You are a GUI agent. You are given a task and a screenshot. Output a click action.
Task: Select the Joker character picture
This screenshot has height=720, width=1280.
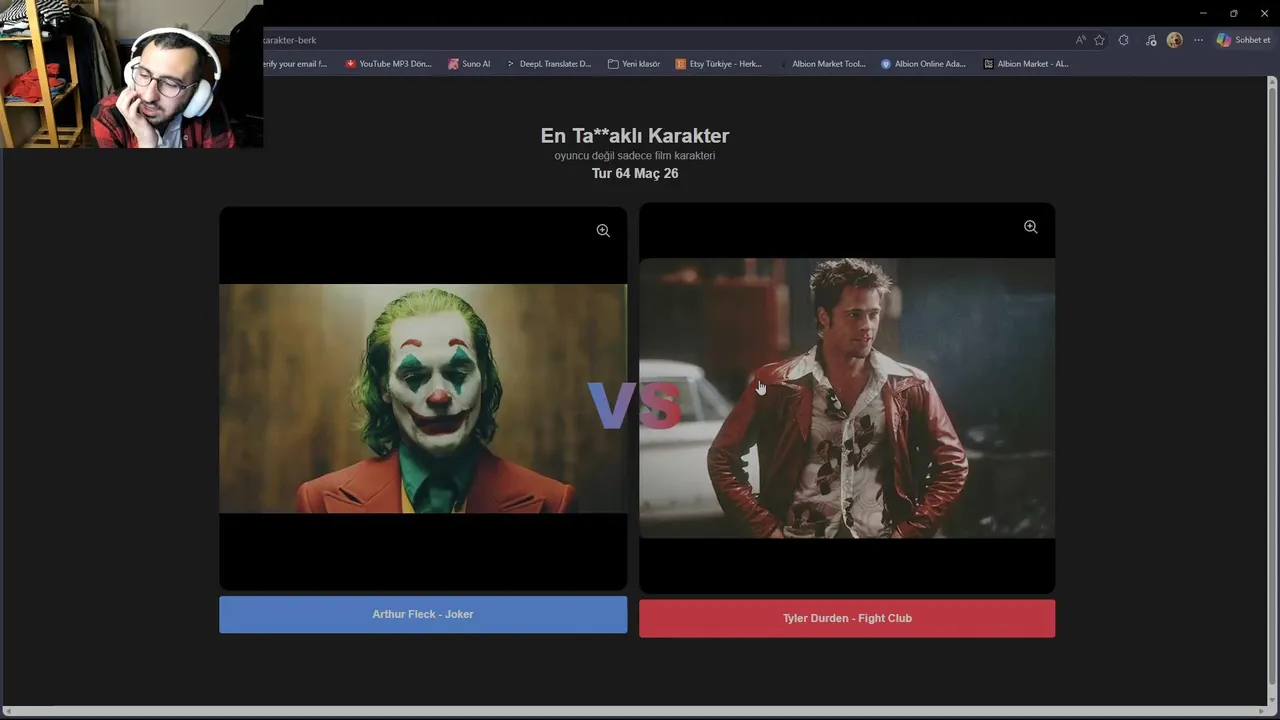pos(423,398)
